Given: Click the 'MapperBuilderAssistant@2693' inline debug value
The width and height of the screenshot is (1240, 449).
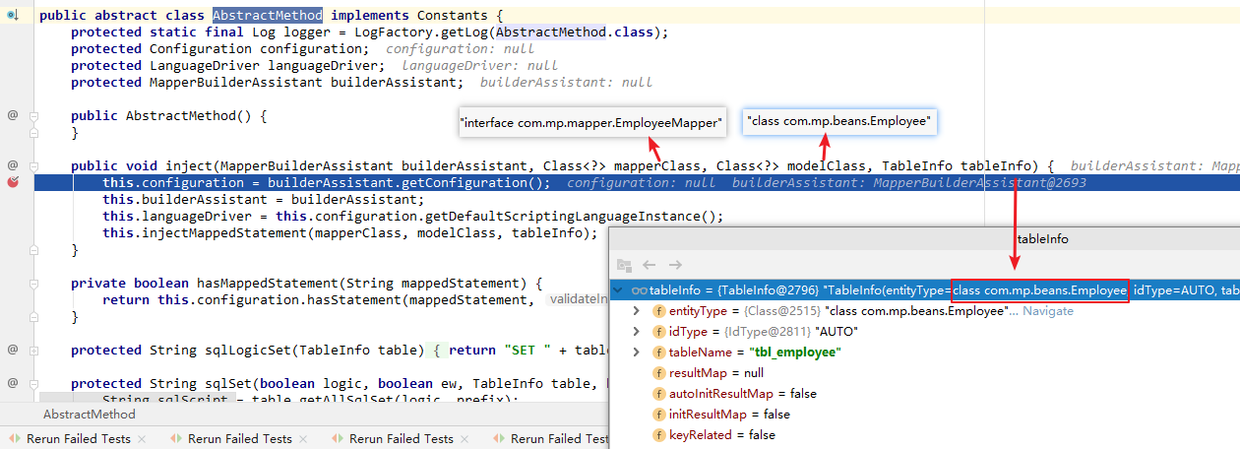Looking at the screenshot, I should coord(980,183).
